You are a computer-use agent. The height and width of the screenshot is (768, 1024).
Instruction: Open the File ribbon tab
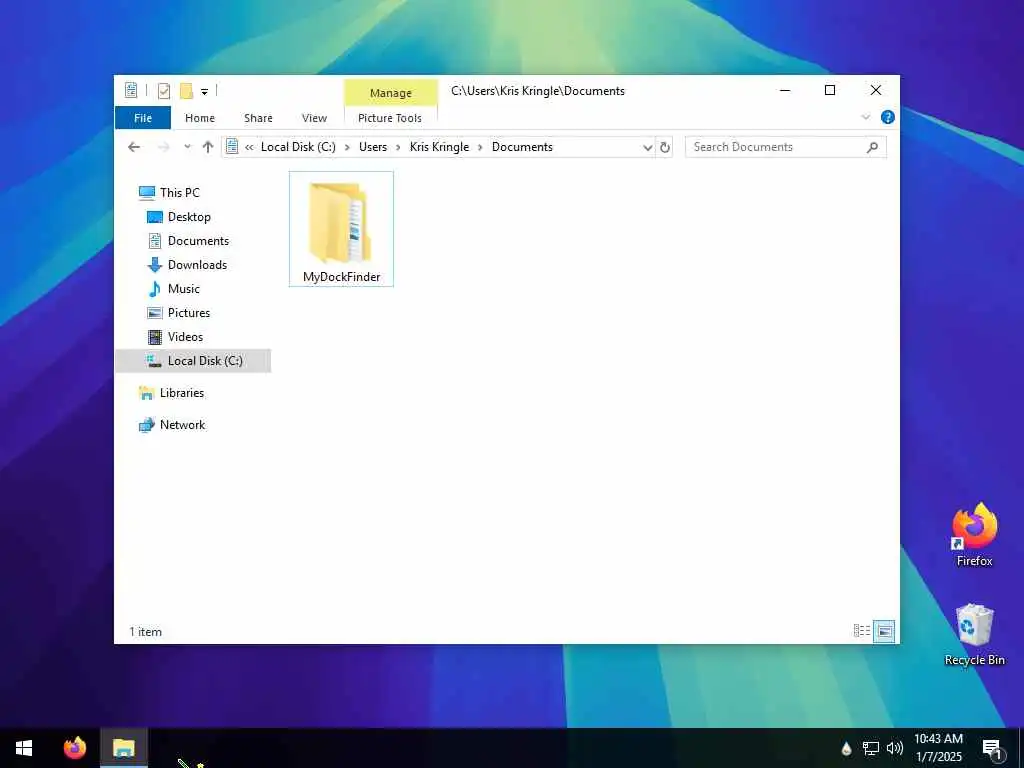pyautogui.click(x=142, y=118)
